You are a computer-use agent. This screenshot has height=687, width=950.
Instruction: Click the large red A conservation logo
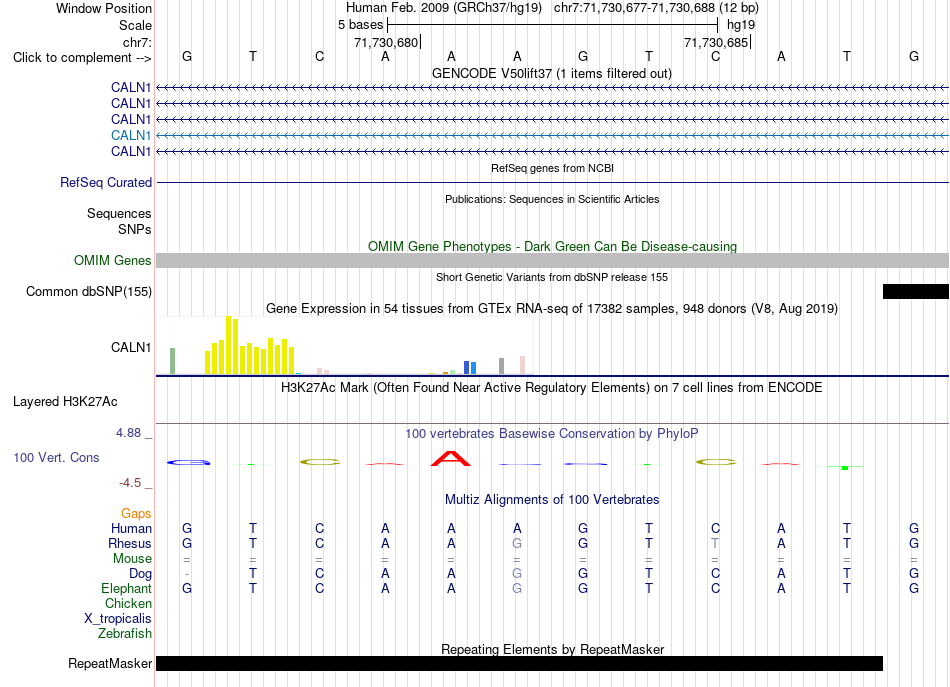451,459
